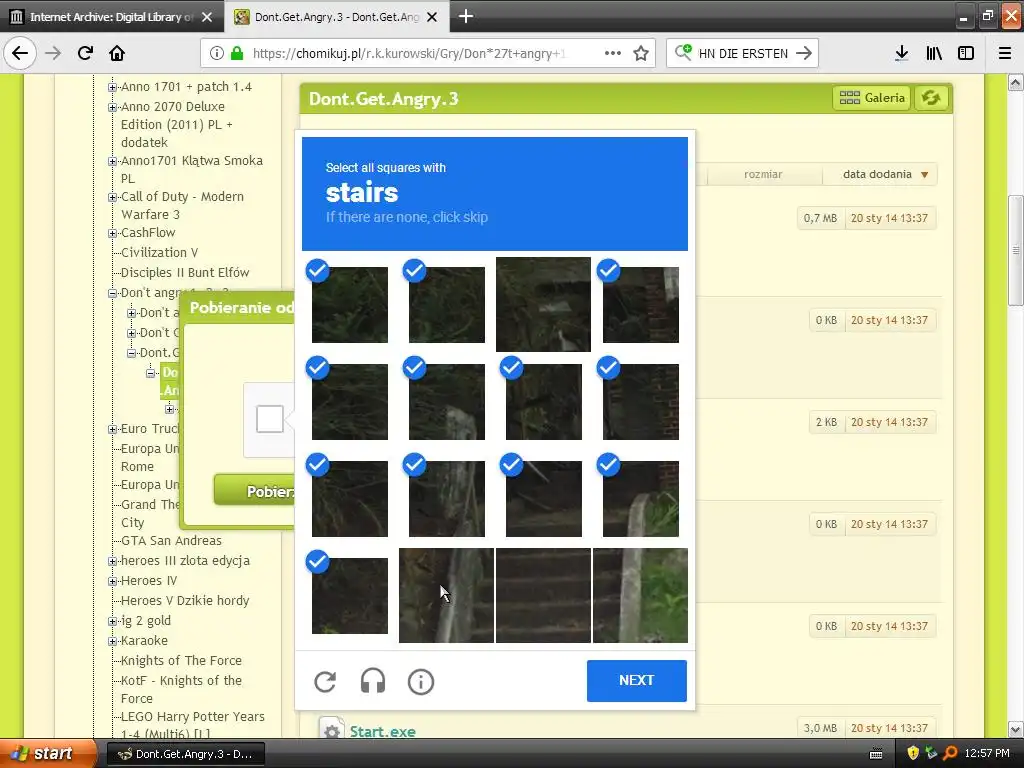1024x768 pixels.
Task: Expand the Heroes IV folder node
Action: pyautogui.click(x=112, y=581)
